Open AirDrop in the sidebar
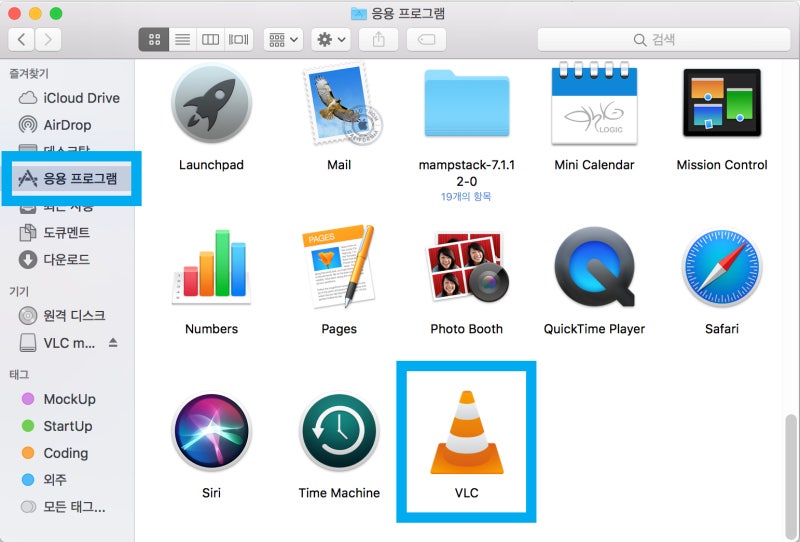The width and height of the screenshot is (800, 542). coord(69,125)
